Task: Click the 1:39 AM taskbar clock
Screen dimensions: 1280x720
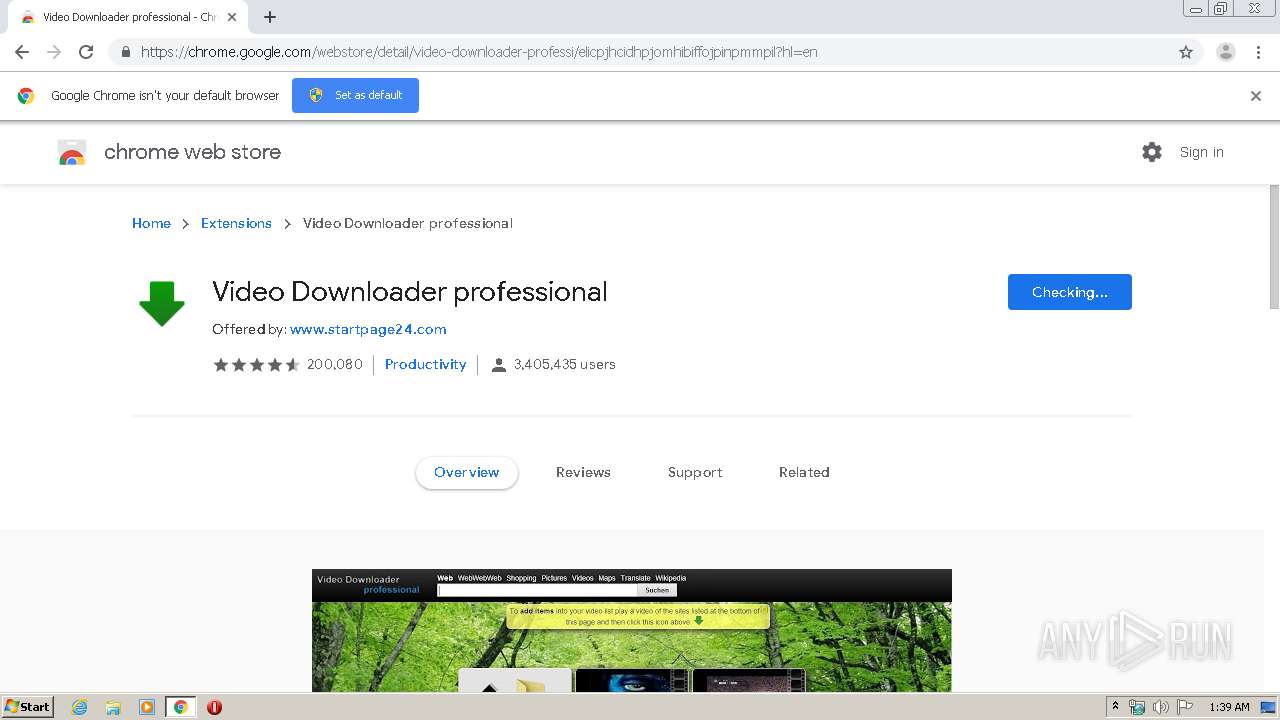Action: coord(1229,707)
